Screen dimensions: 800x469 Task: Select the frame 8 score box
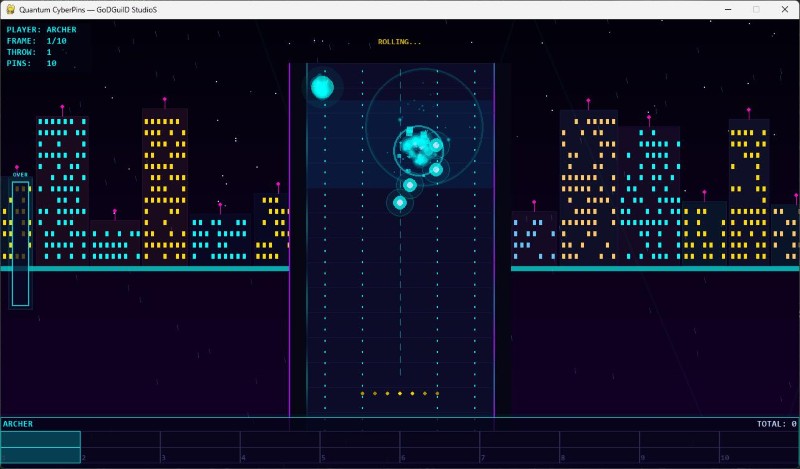pyautogui.click(x=599, y=447)
